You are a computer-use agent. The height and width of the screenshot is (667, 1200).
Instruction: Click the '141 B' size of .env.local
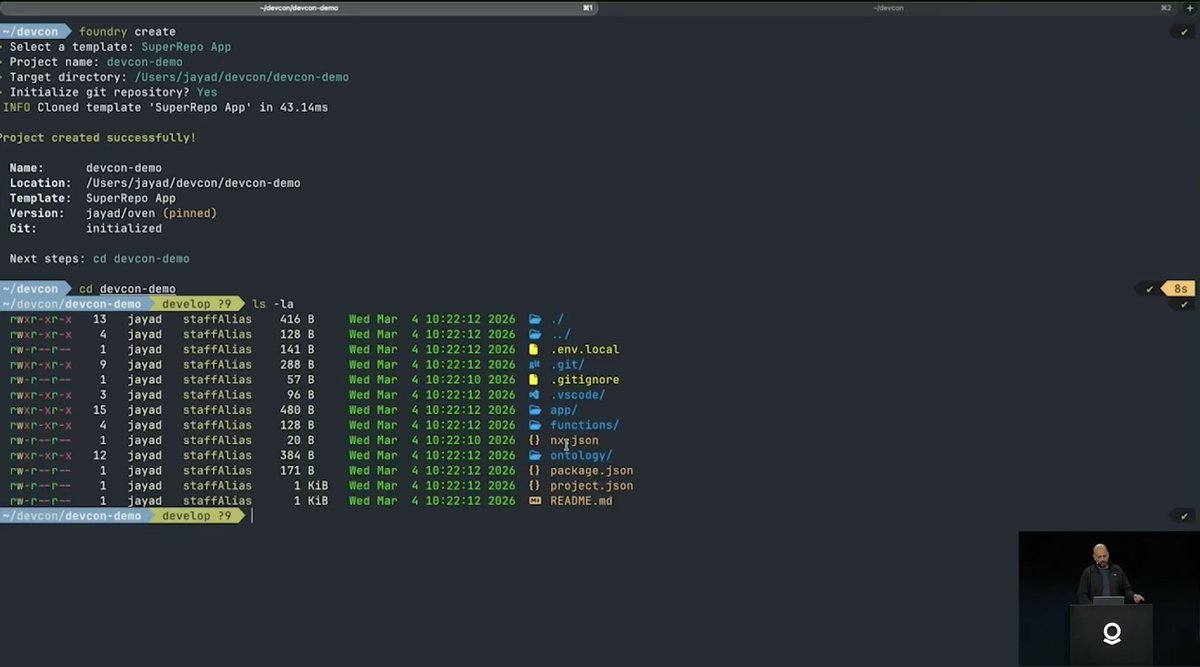[x=297, y=350]
